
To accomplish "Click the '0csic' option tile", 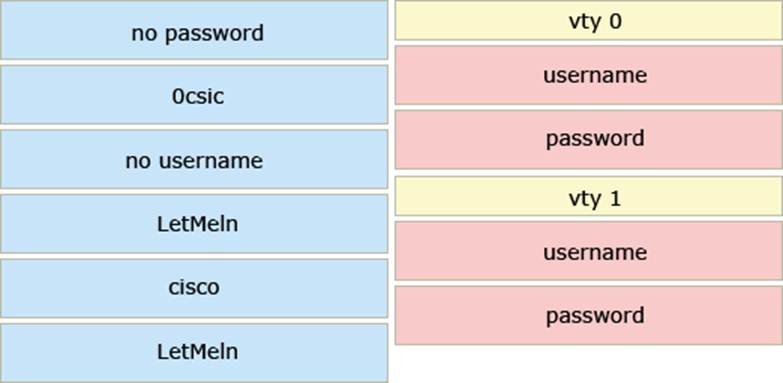I will (194, 94).
